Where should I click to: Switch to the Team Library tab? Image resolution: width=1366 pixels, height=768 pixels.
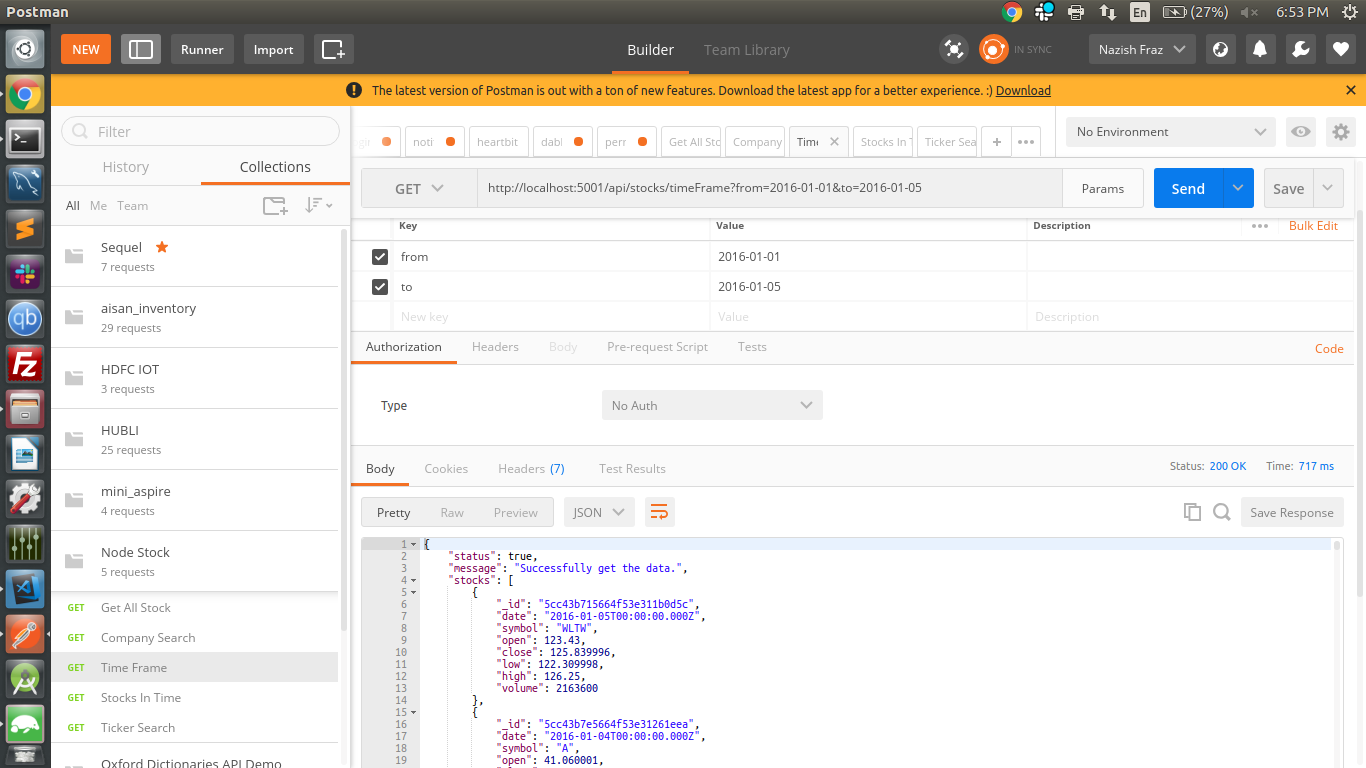point(747,50)
